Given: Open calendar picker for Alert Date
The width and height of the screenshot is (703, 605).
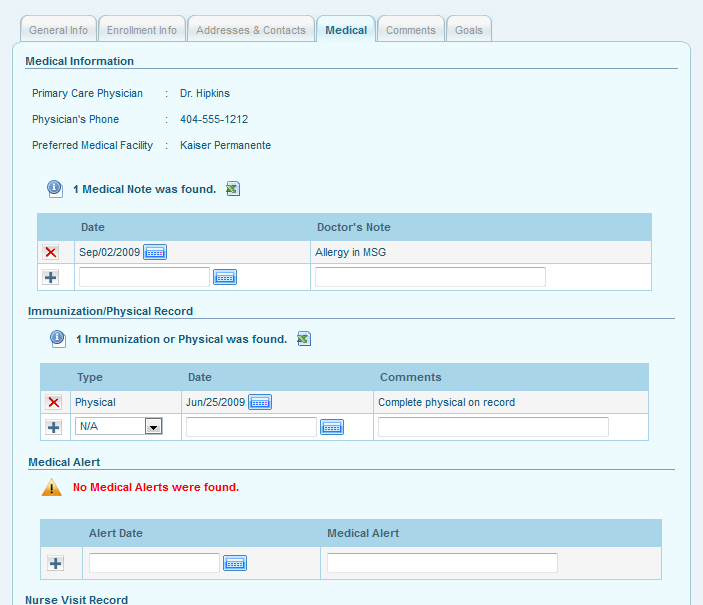Looking at the screenshot, I should tap(235, 563).
